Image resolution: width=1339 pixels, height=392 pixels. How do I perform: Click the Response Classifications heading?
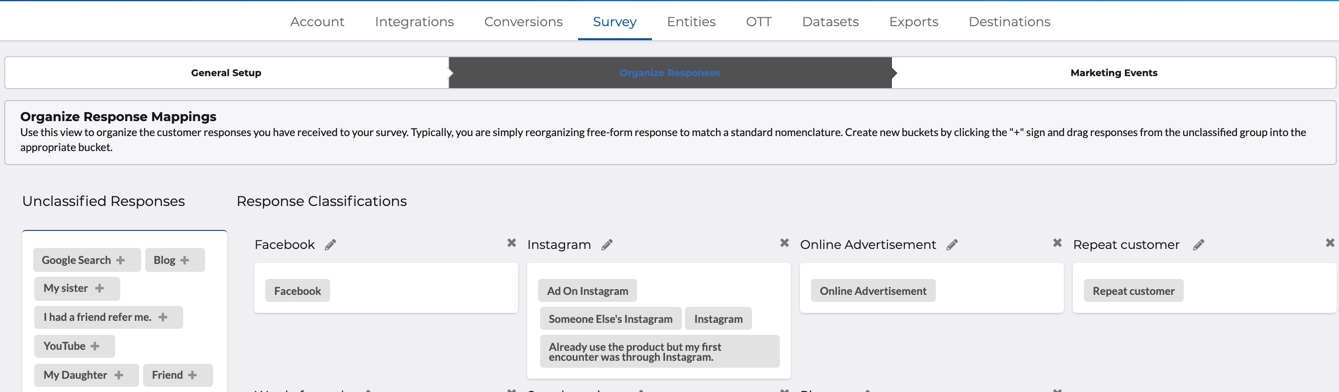click(322, 201)
